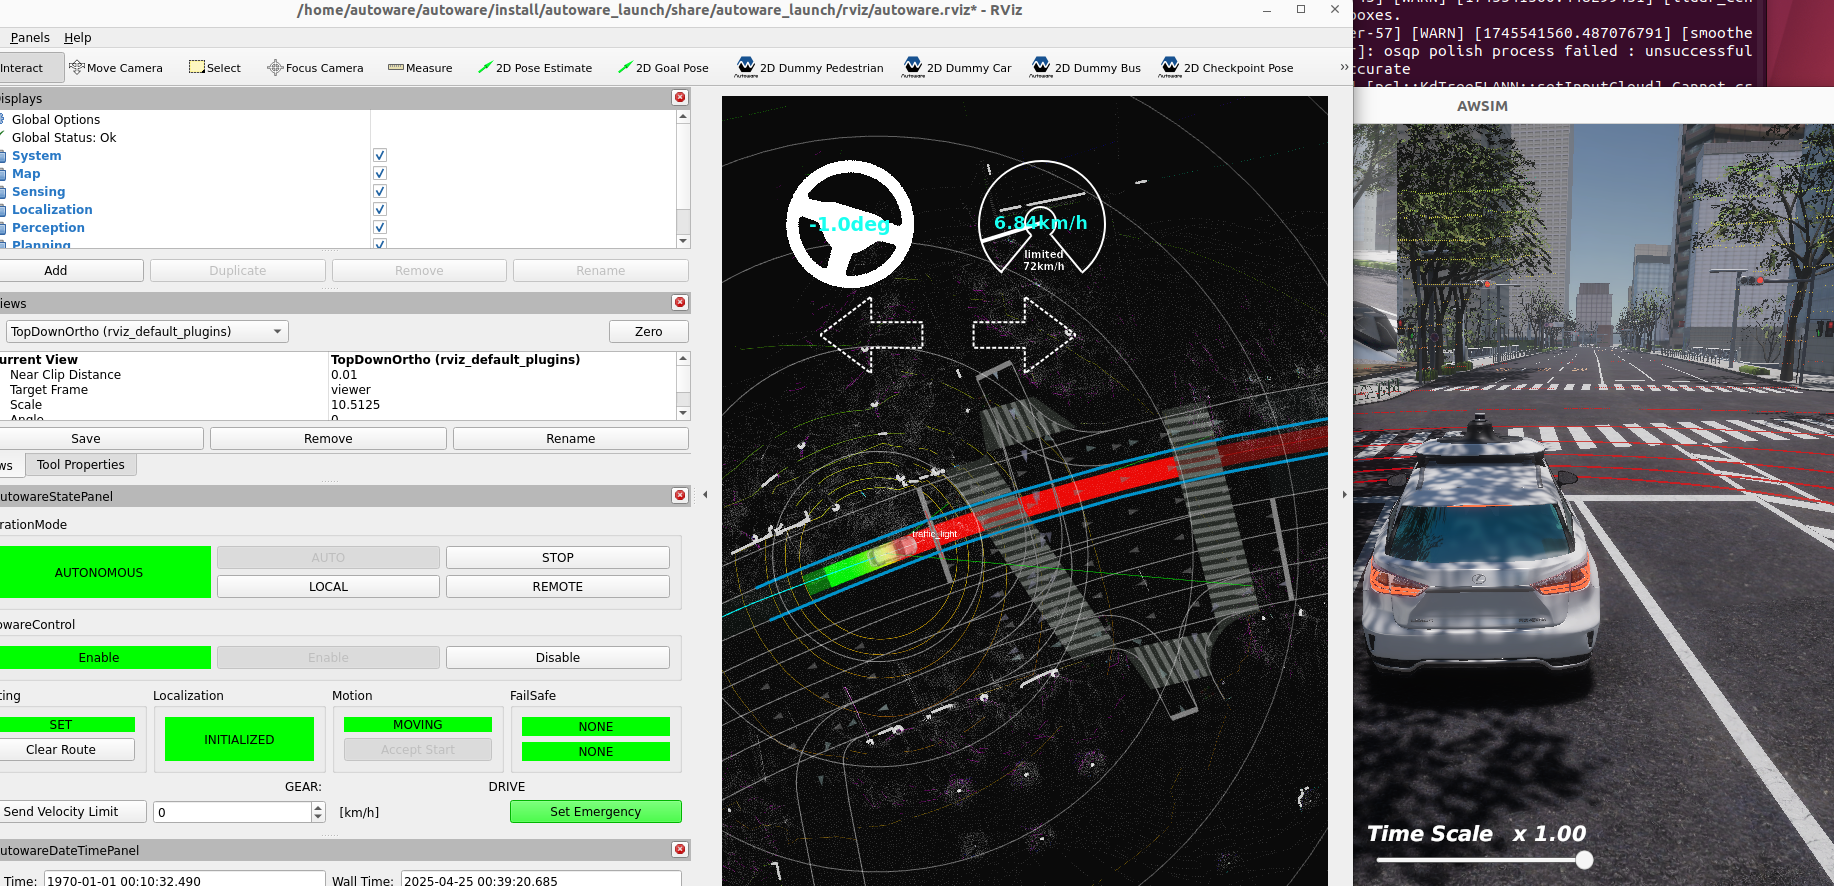
Task: Click the left turn signal arrow overlay
Action: [x=871, y=335]
